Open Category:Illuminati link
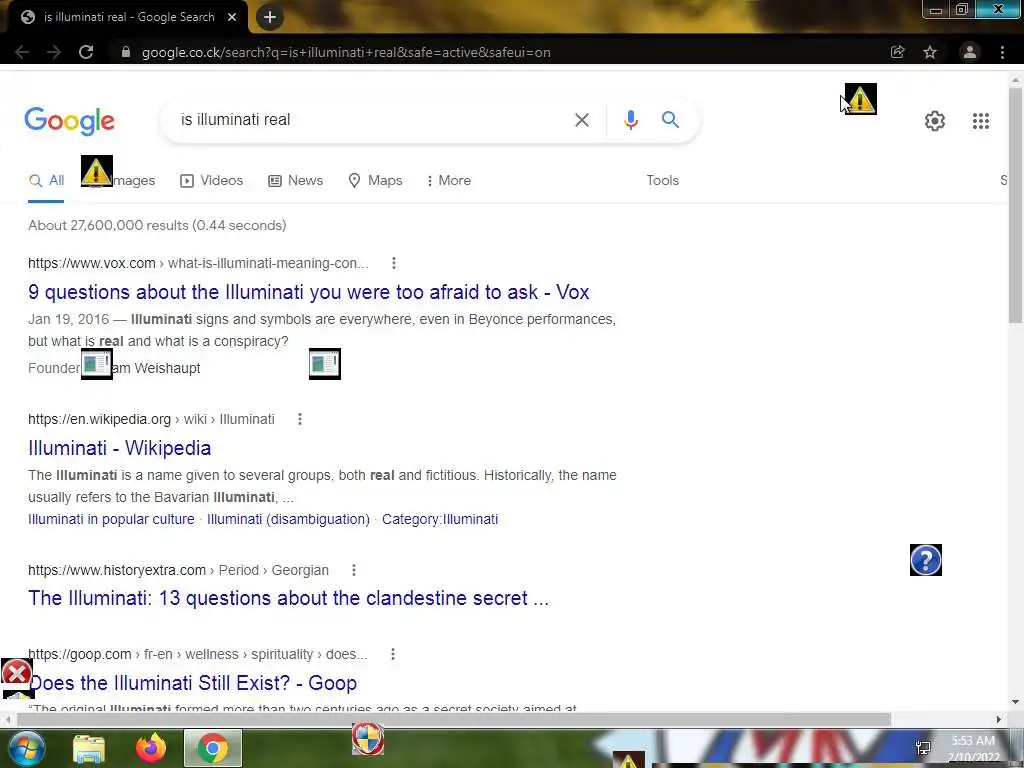 click(x=440, y=519)
